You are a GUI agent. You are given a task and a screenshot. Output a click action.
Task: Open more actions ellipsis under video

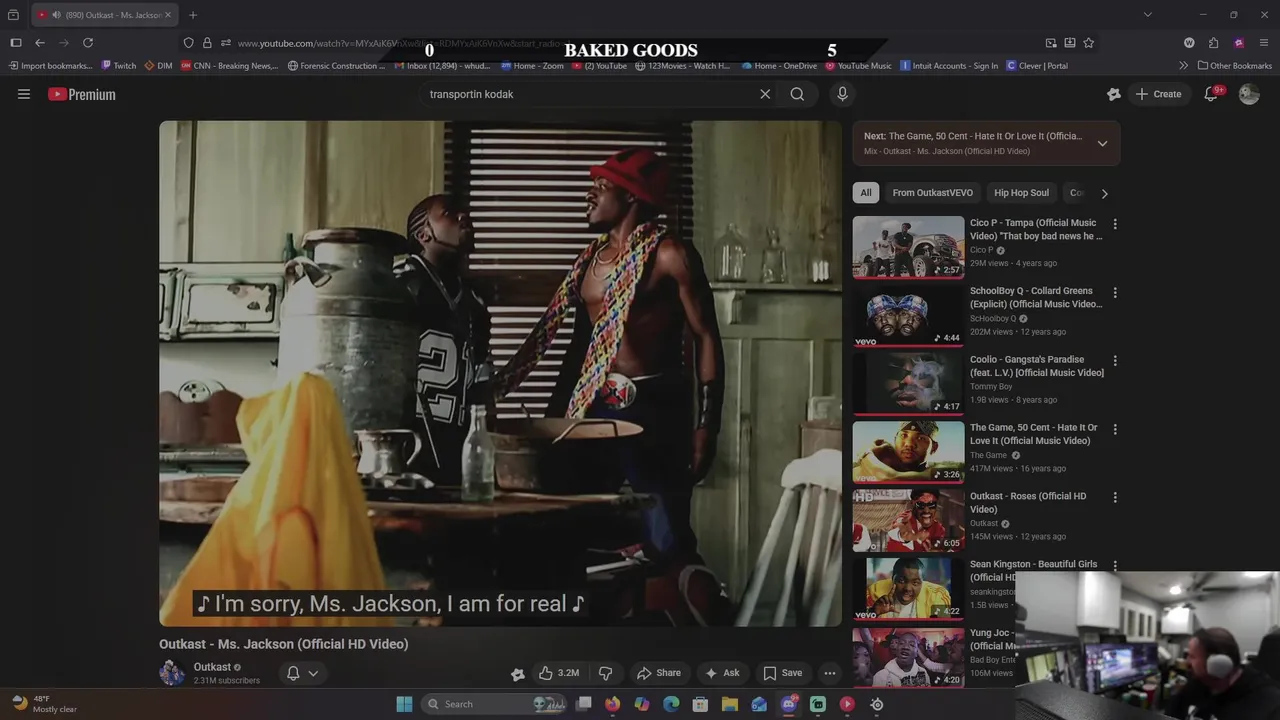(830, 673)
